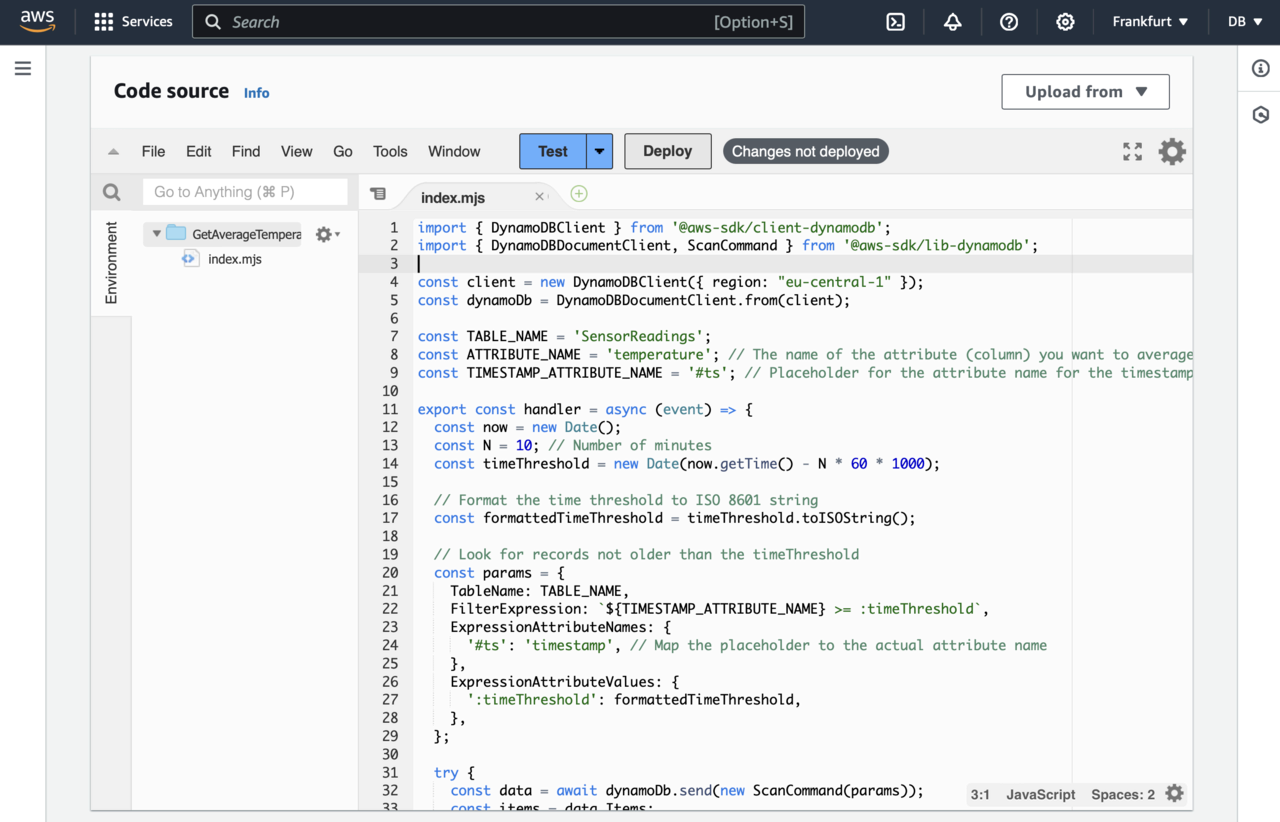1280x822 pixels.
Task: Open the left hamburger navigation menu
Action: coord(23,69)
